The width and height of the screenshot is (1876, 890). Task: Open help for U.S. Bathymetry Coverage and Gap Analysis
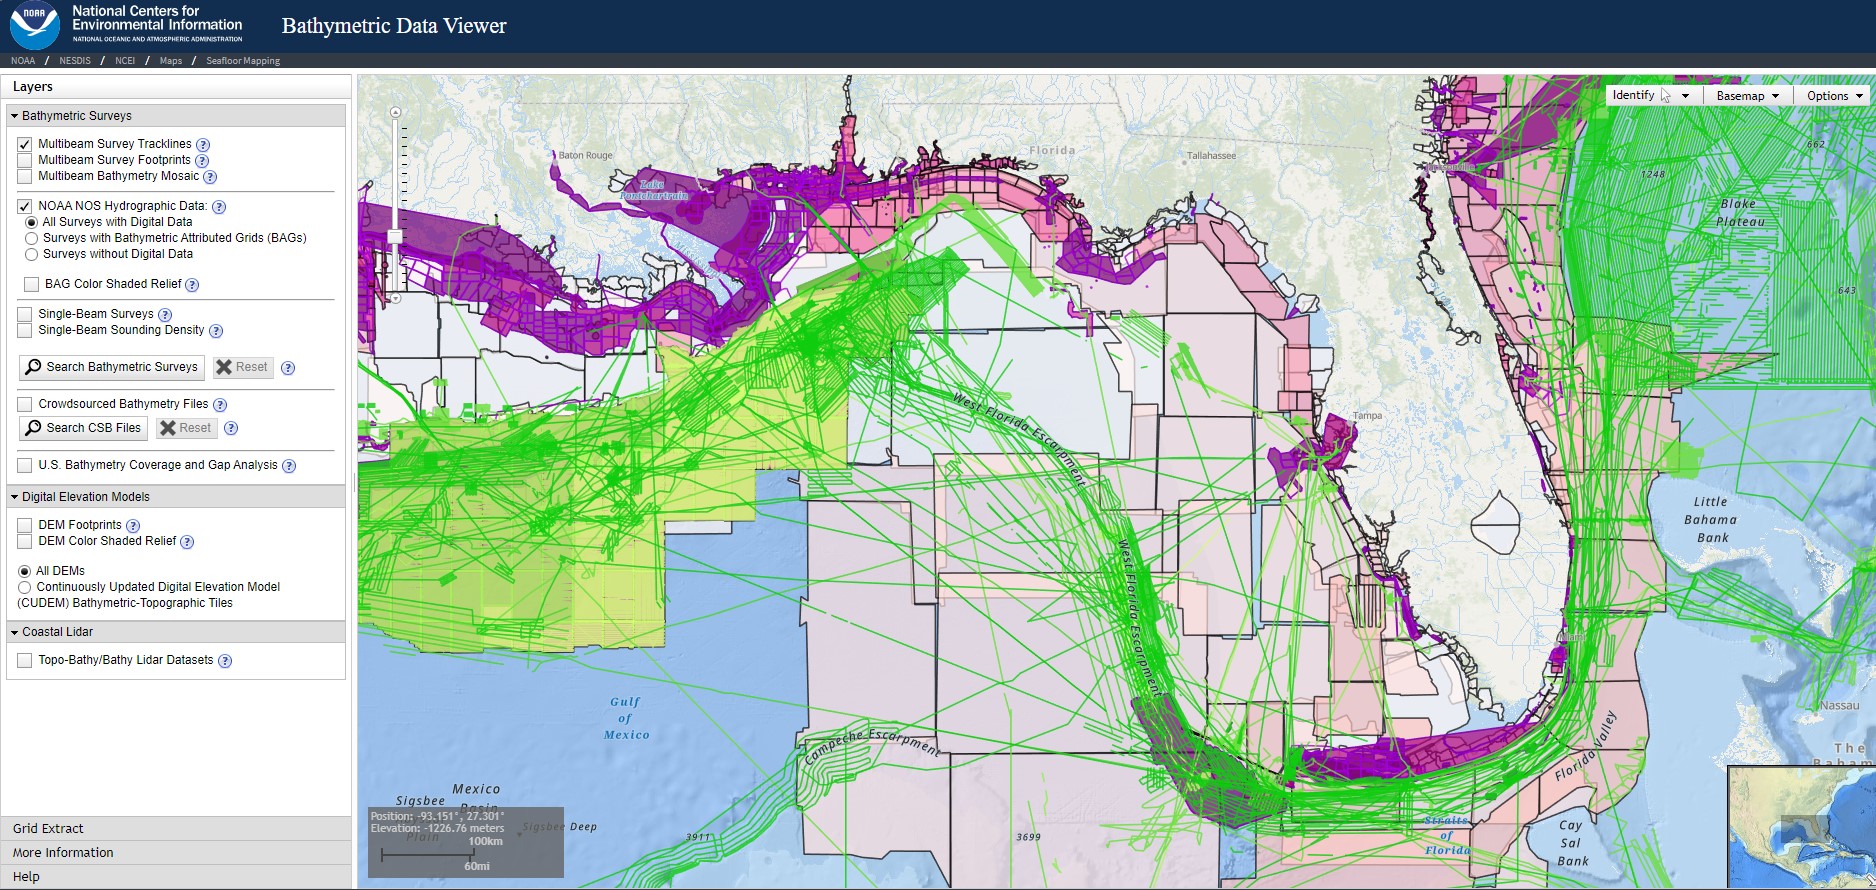click(x=289, y=466)
